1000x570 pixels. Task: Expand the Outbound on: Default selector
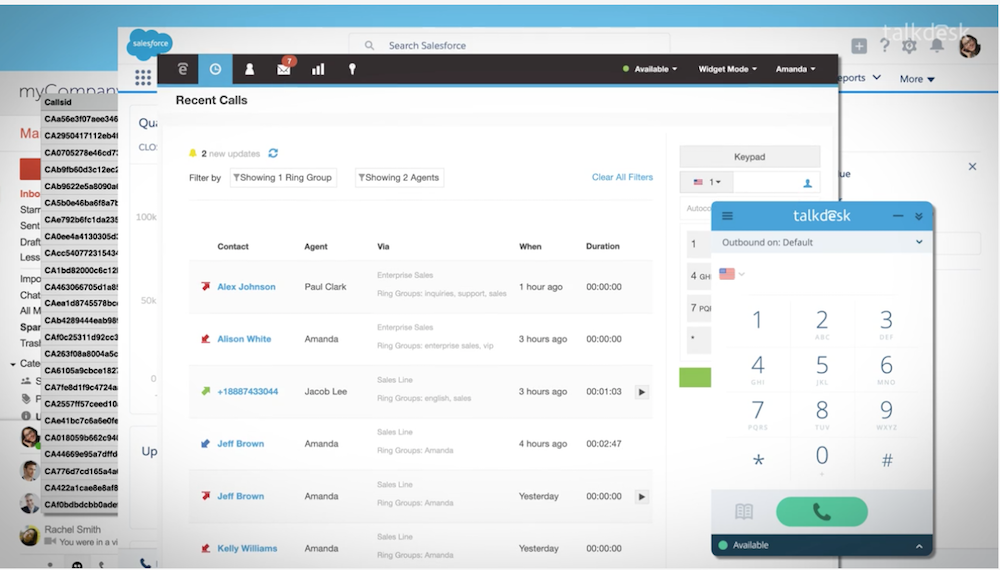(821, 242)
